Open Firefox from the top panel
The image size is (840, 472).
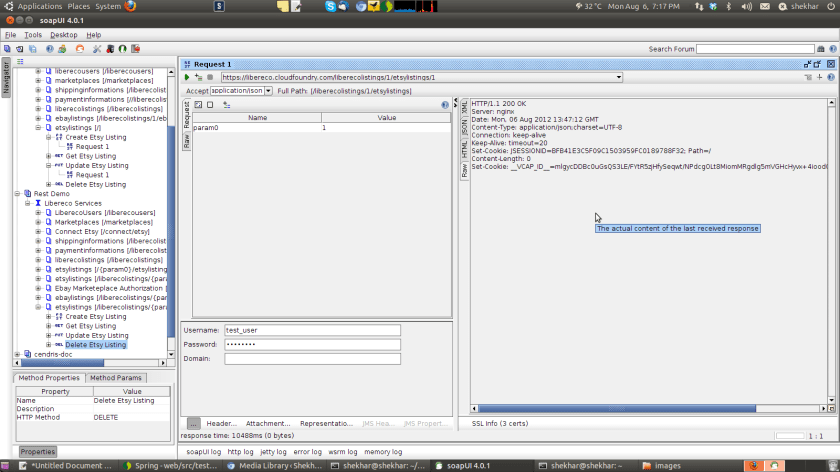(x=130, y=6)
